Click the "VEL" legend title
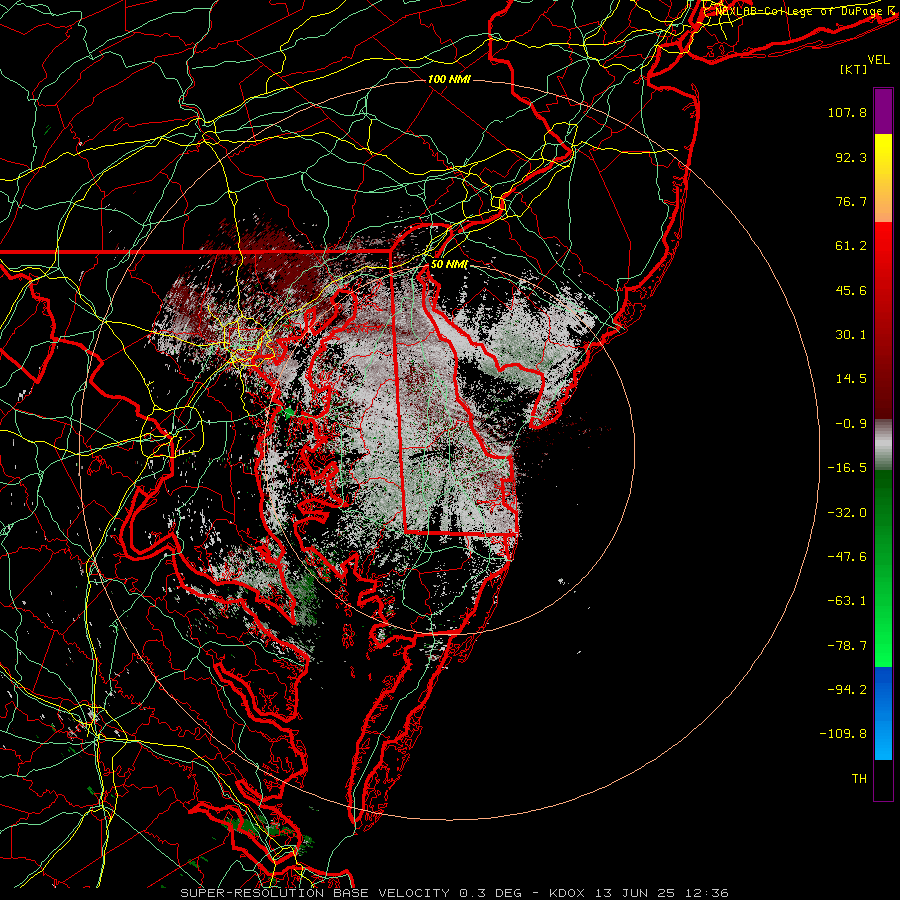This screenshot has width=900, height=900. [879, 60]
